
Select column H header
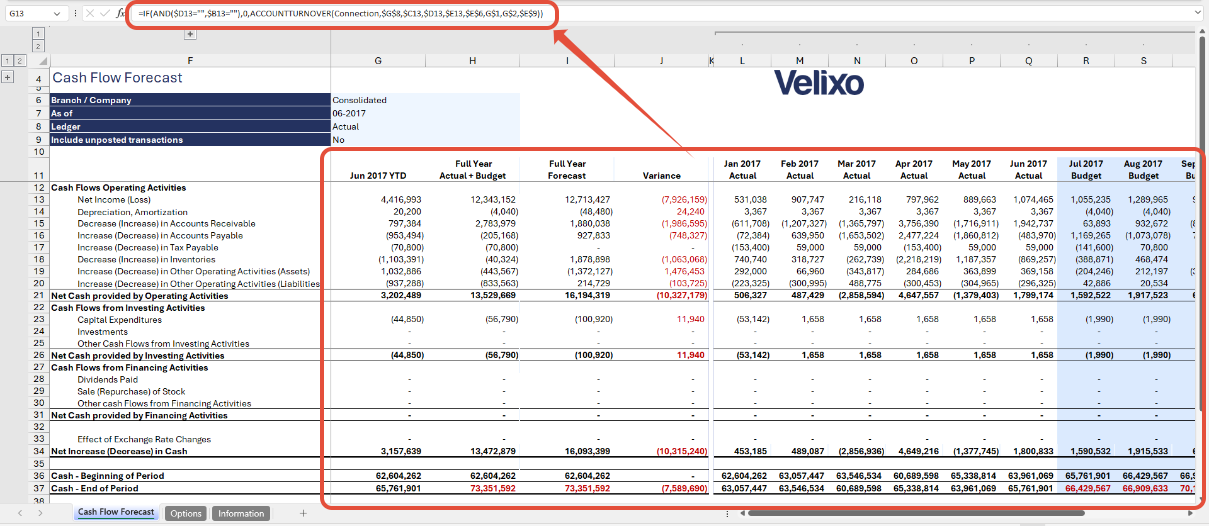point(472,61)
